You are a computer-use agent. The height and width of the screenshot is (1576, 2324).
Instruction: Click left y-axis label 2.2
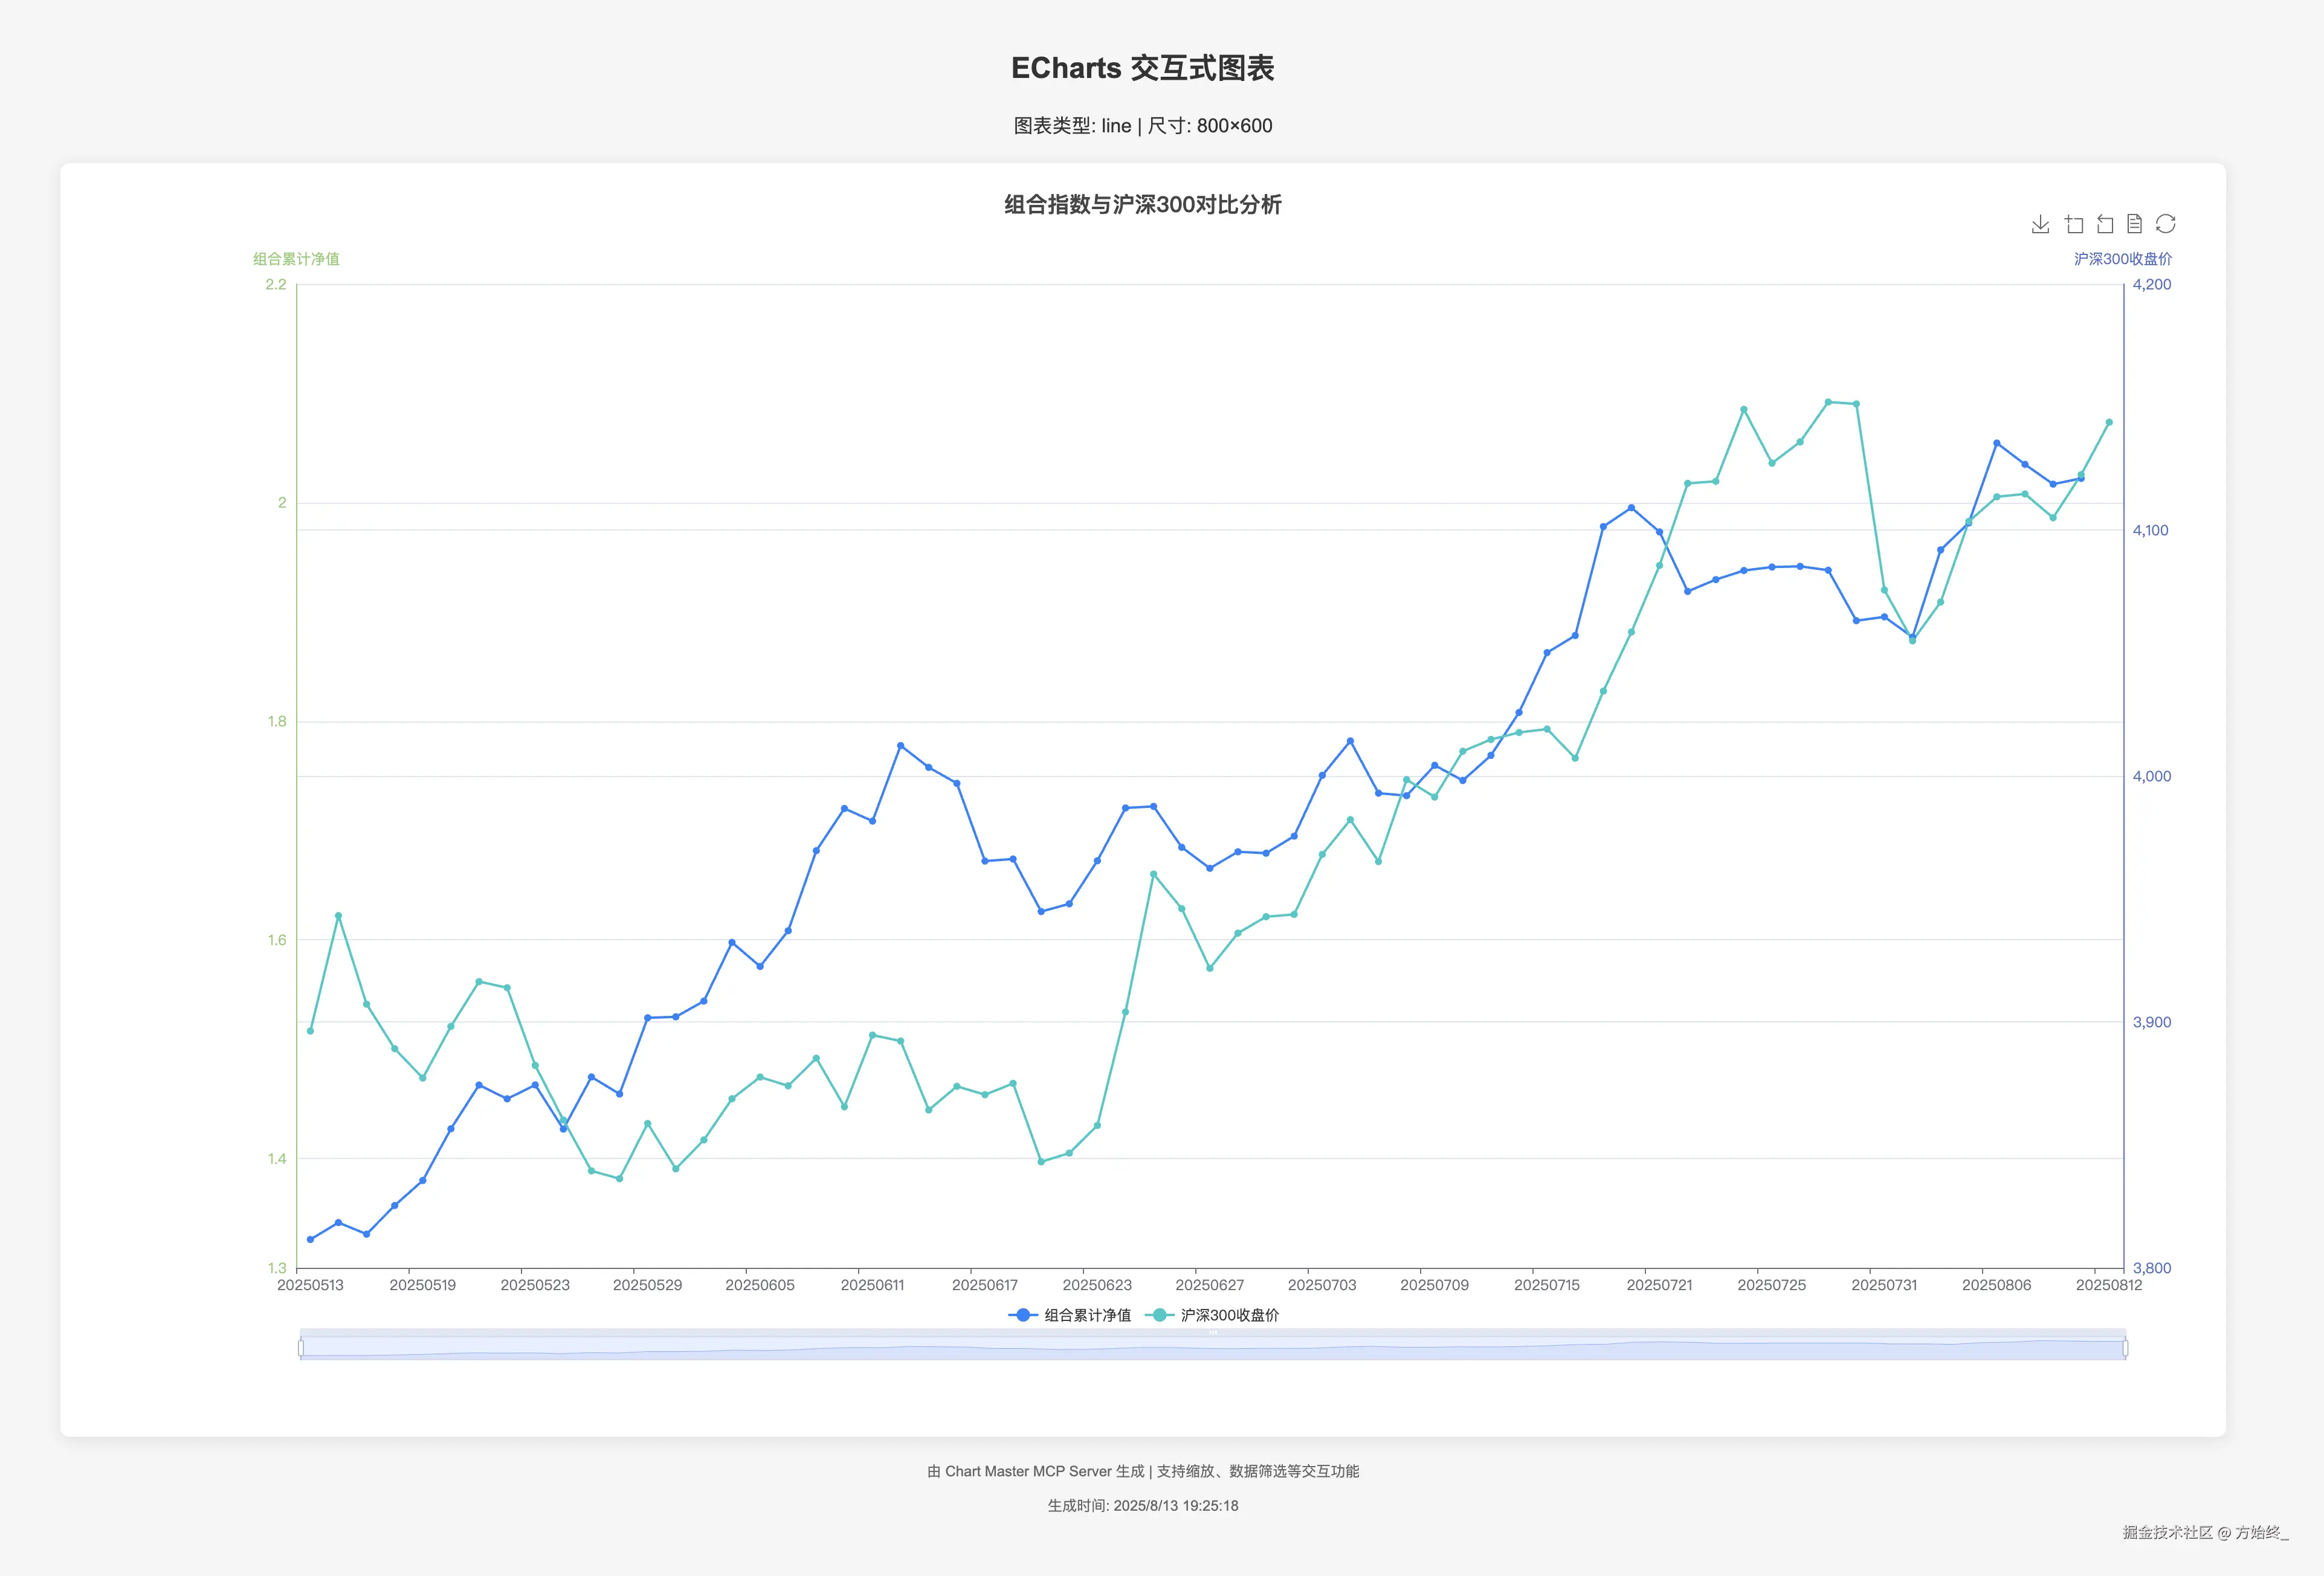coord(275,285)
